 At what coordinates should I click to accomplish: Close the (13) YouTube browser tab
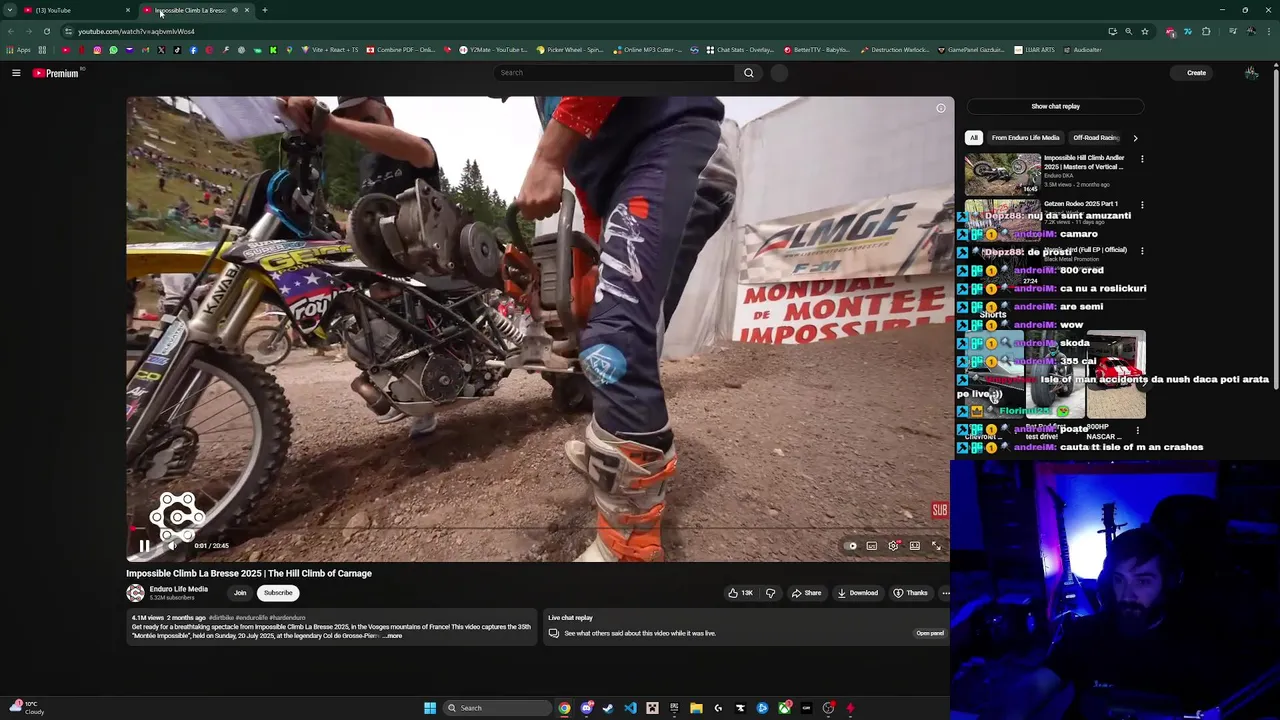tap(128, 10)
